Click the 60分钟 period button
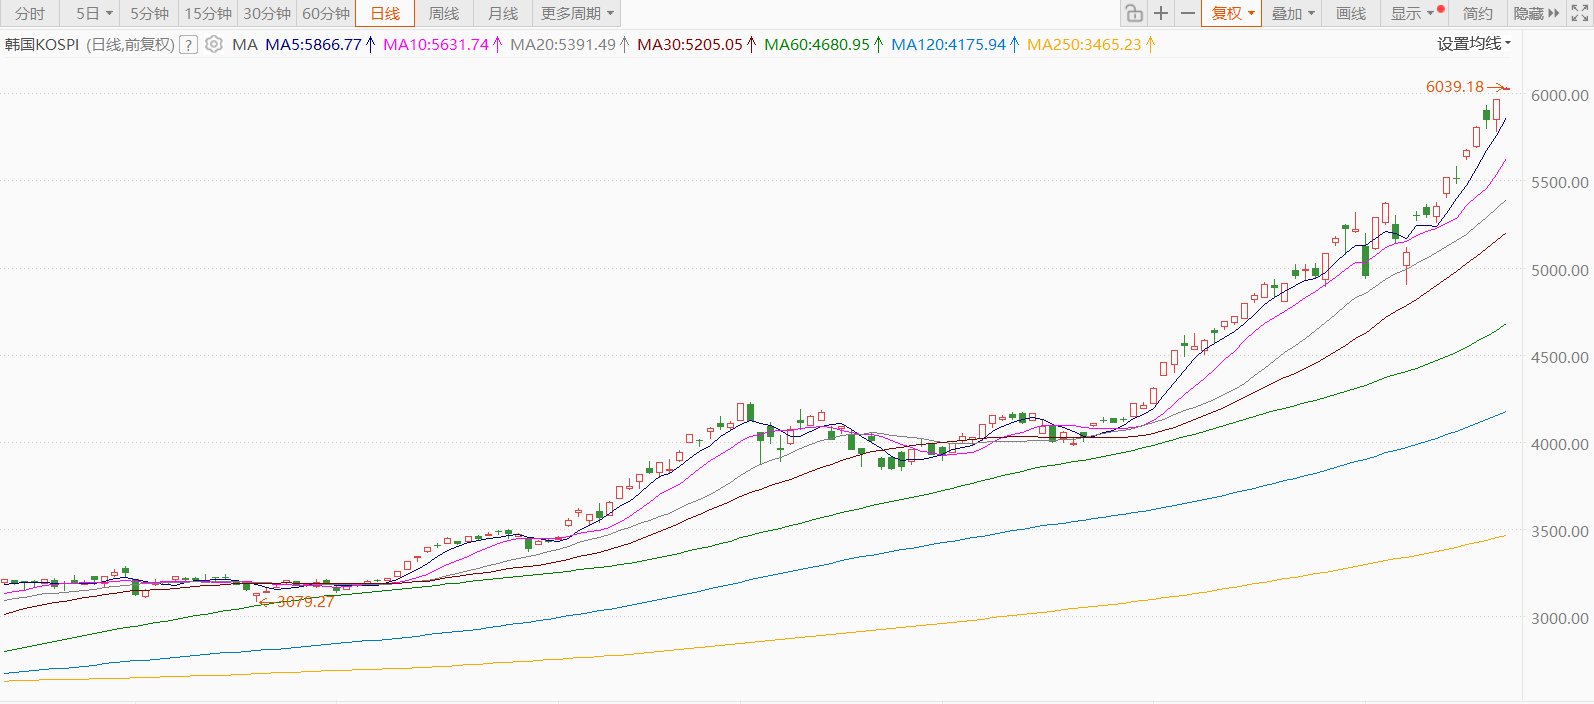Image resolution: width=1594 pixels, height=704 pixels. (x=325, y=13)
